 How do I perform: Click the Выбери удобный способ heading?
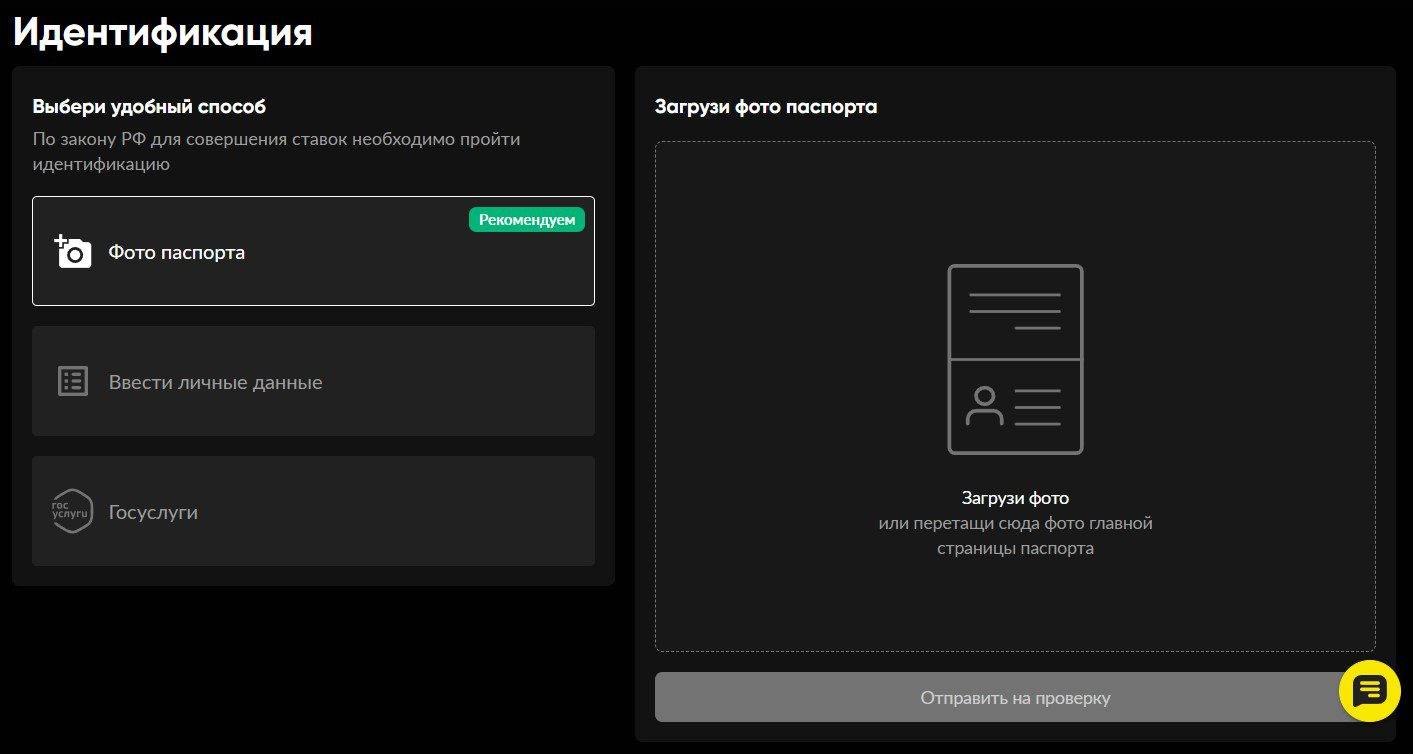(x=149, y=106)
